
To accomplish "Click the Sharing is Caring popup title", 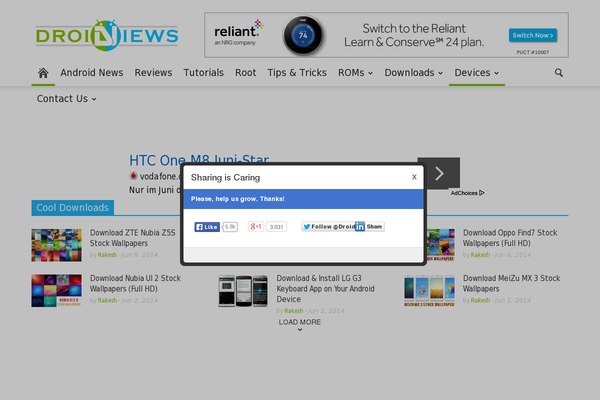I will point(225,178).
